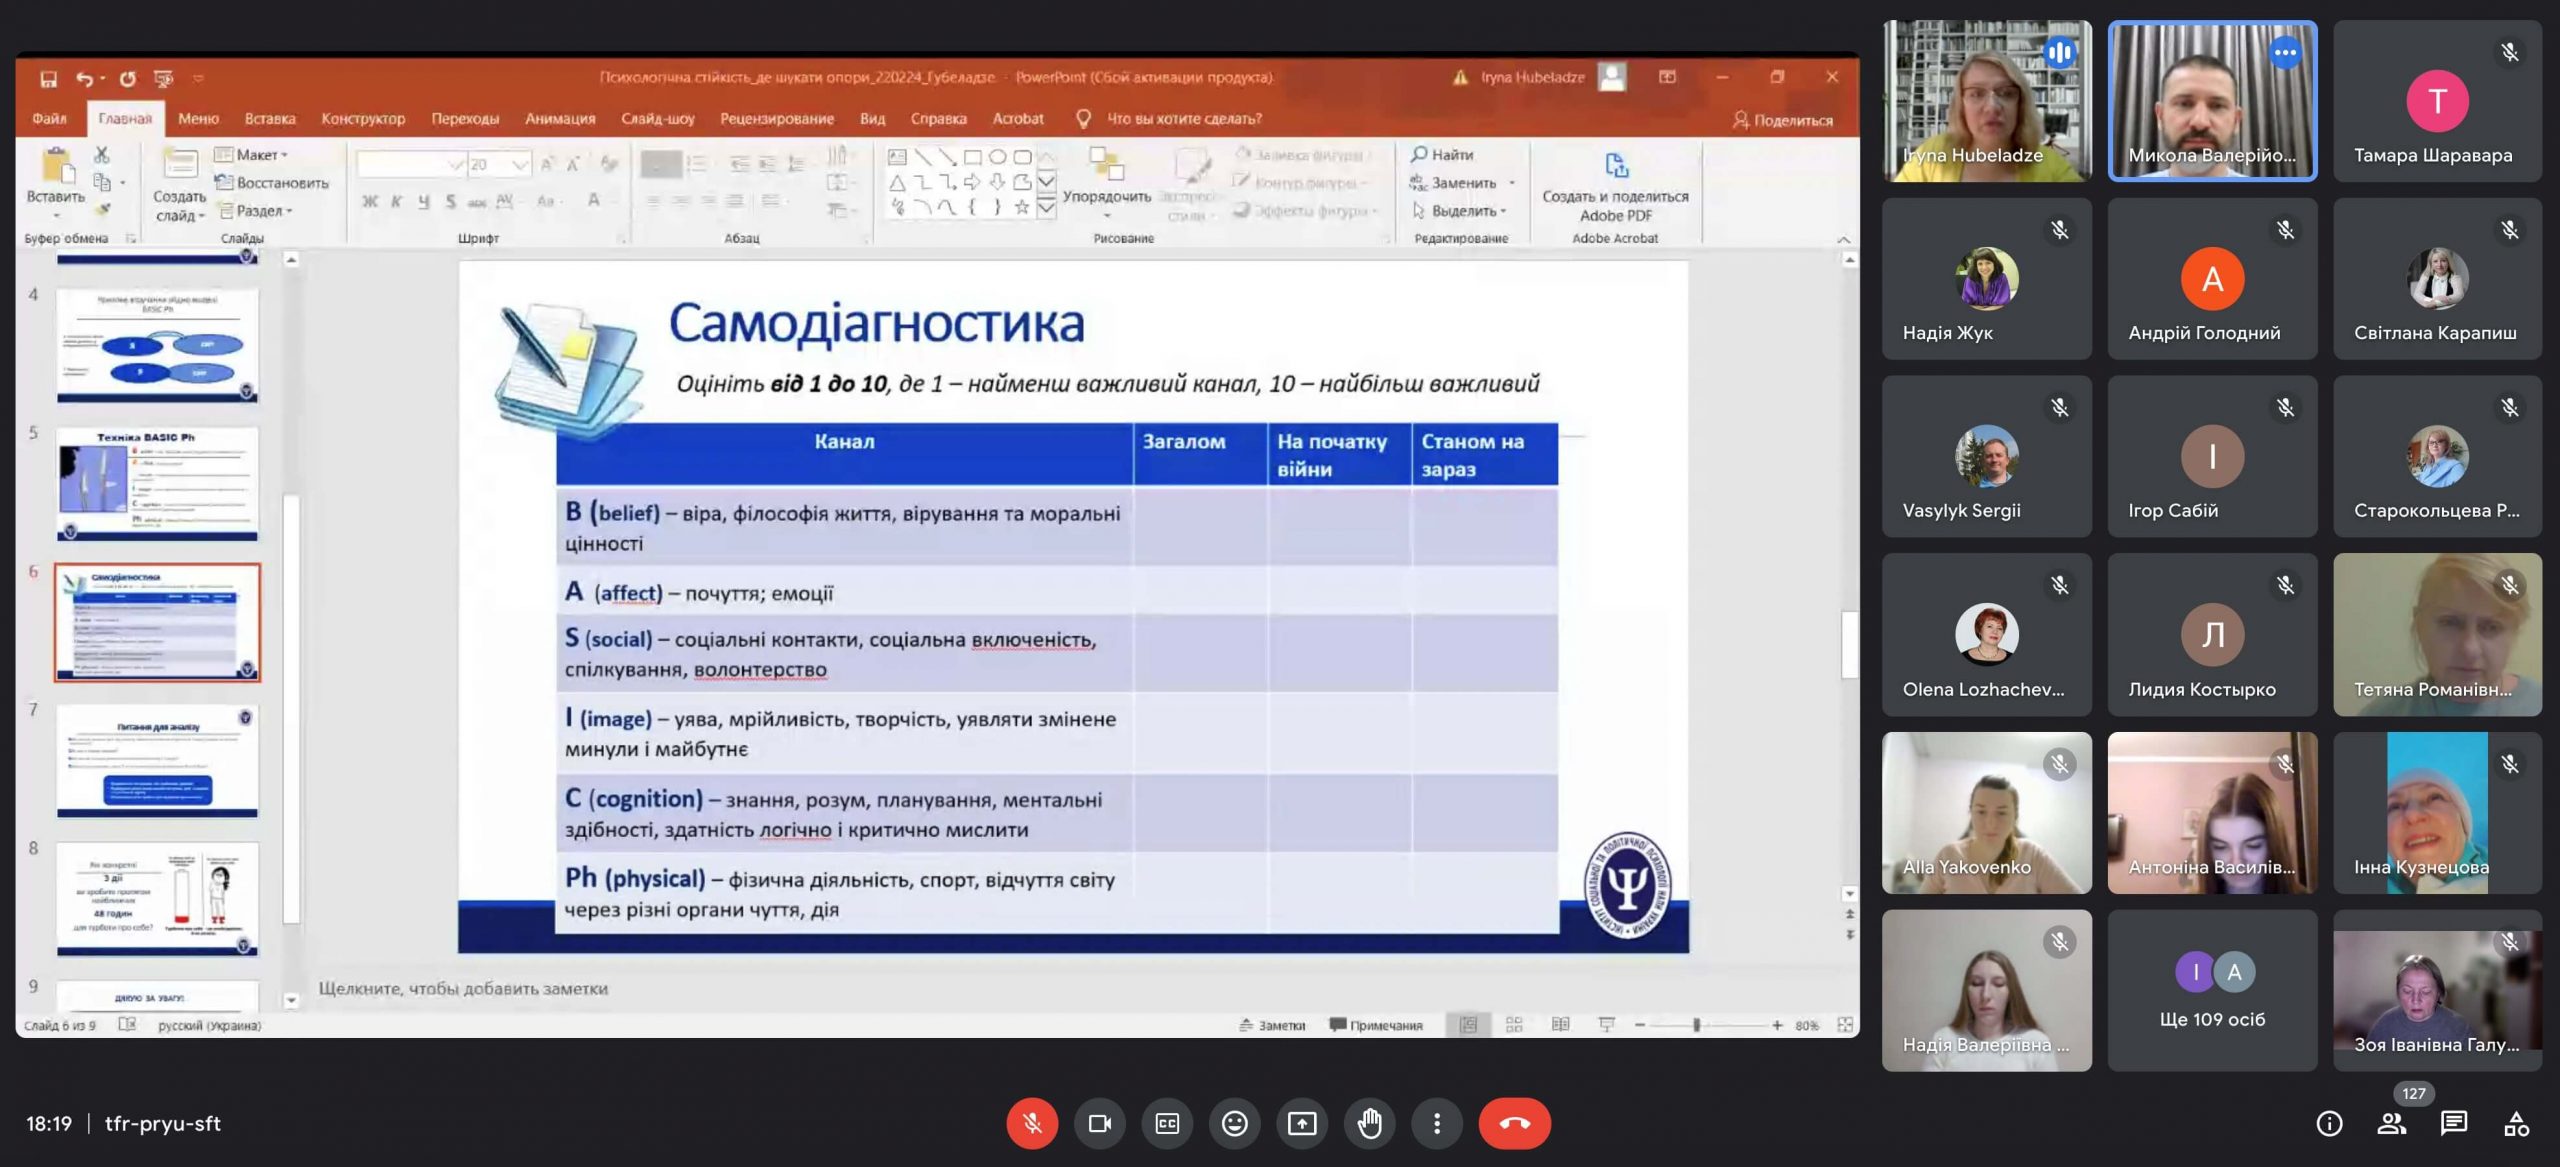Screen dimensions: 2560x1167
Task: Open the chat panel icon
Action: click(2454, 1124)
